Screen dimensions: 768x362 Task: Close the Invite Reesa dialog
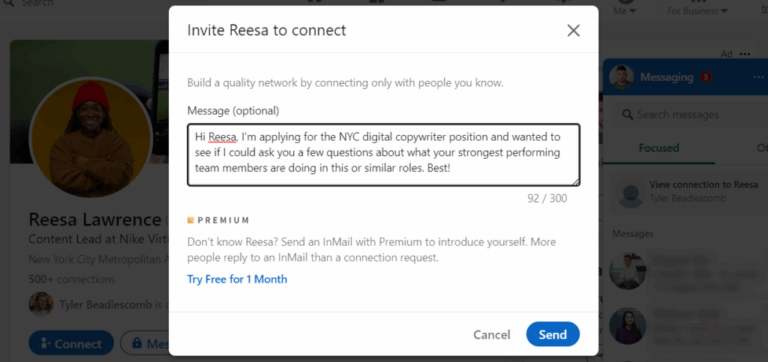(573, 31)
